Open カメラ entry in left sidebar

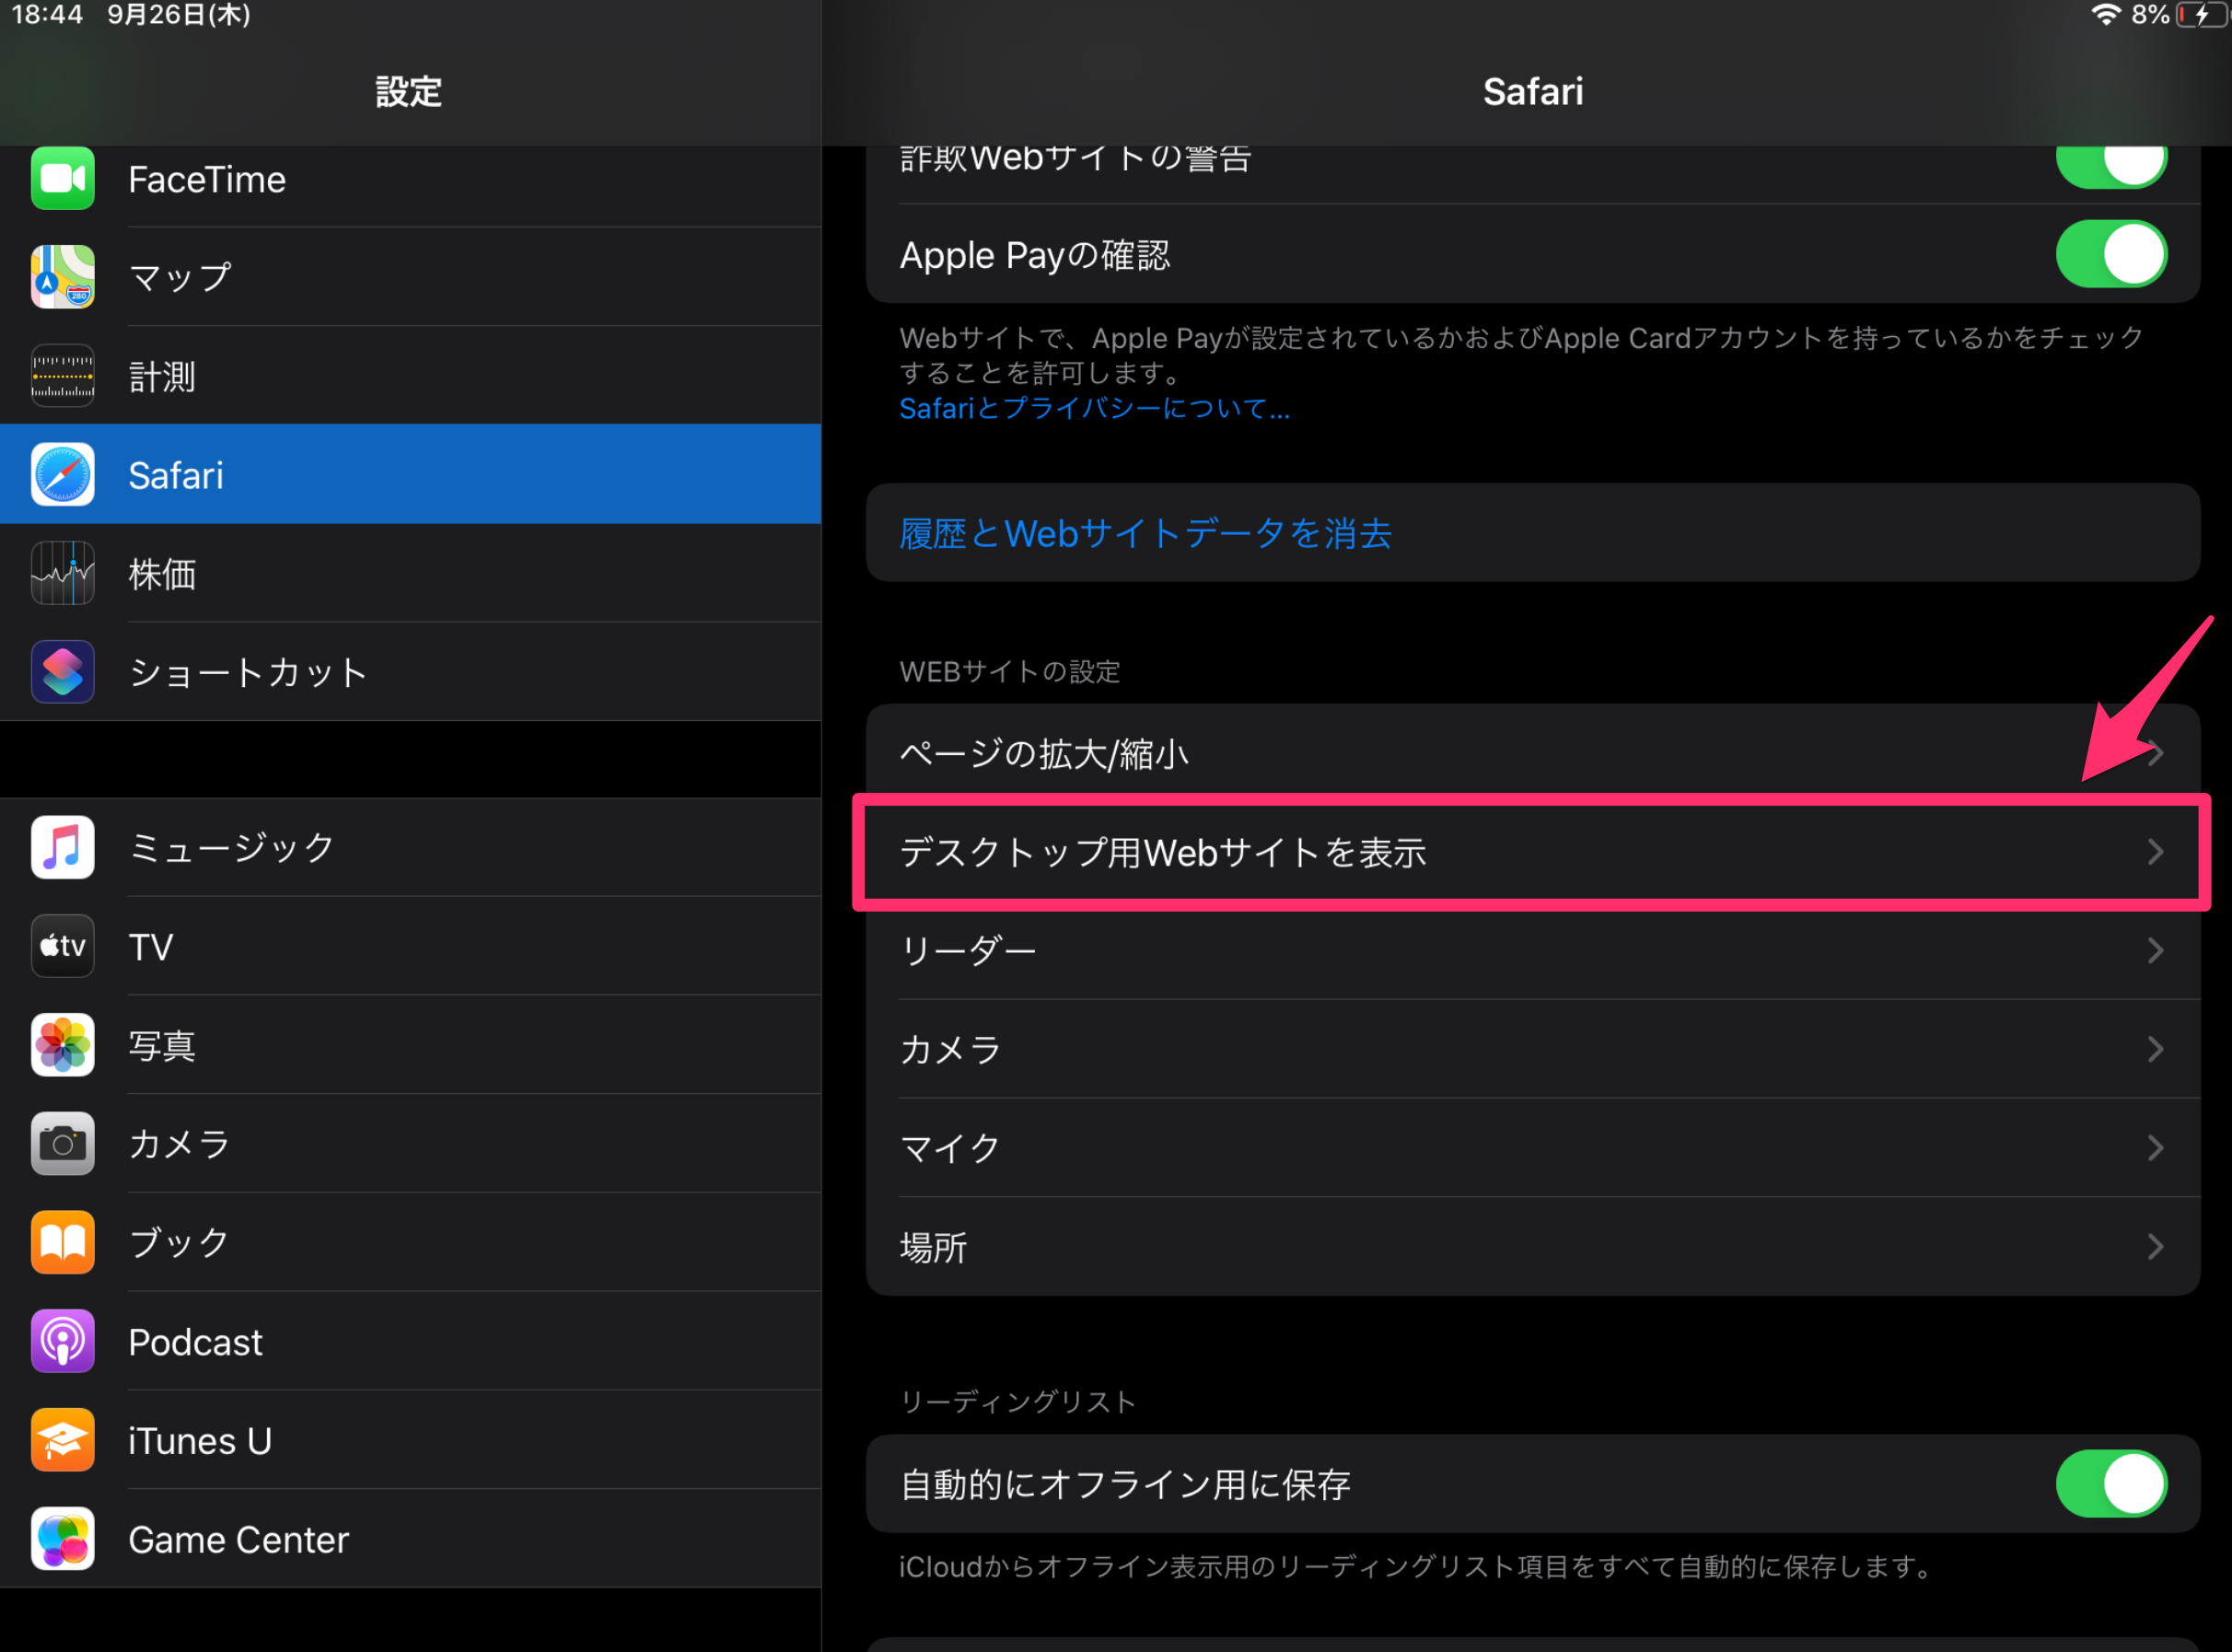click(410, 1143)
